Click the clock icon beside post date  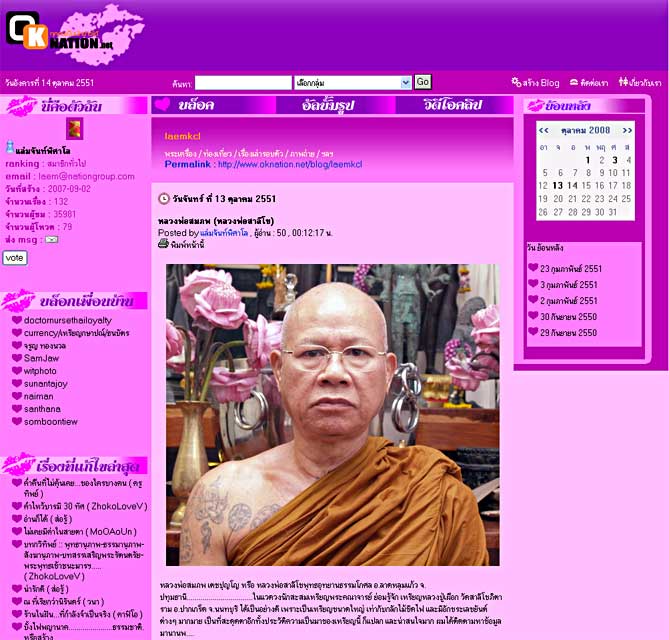164,198
